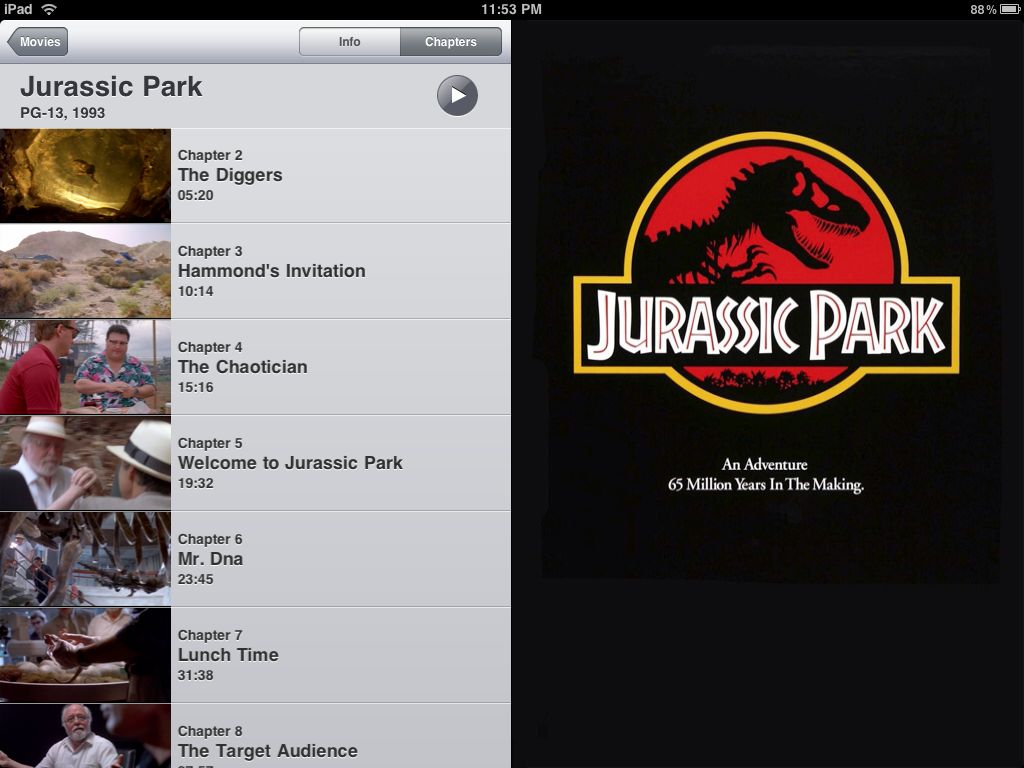Screen dimensions: 1024x768
Task: Click the 'Jurassic Park' movie heading
Action: pos(111,87)
